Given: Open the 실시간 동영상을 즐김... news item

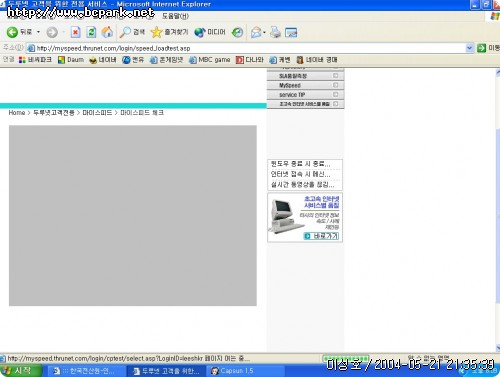Looking at the screenshot, I should [x=302, y=184].
